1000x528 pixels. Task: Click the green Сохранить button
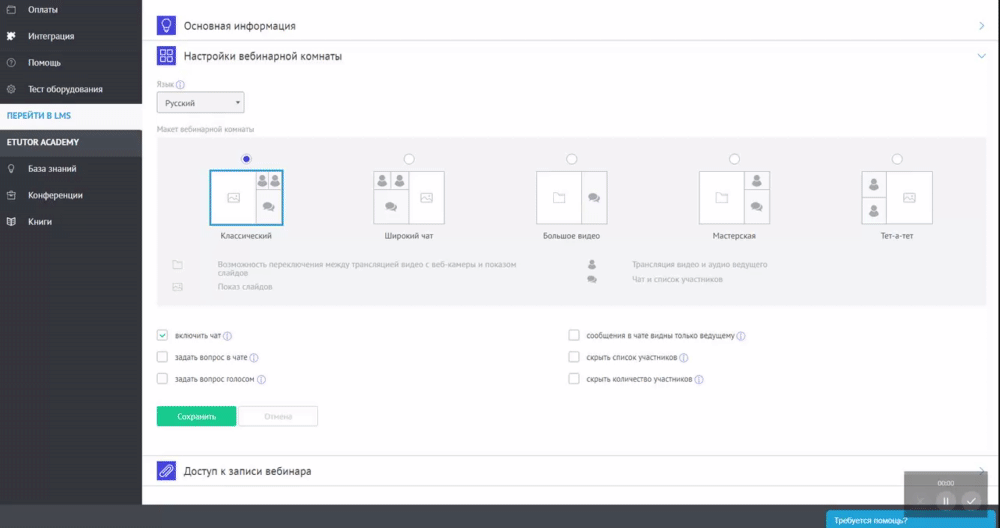pos(196,416)
